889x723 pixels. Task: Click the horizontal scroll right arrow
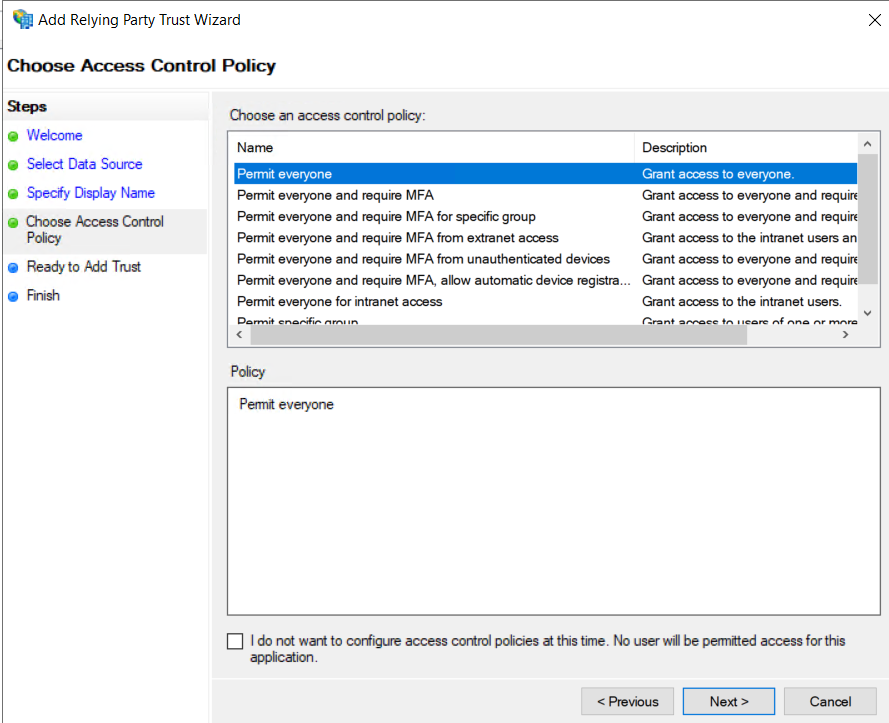845,335
